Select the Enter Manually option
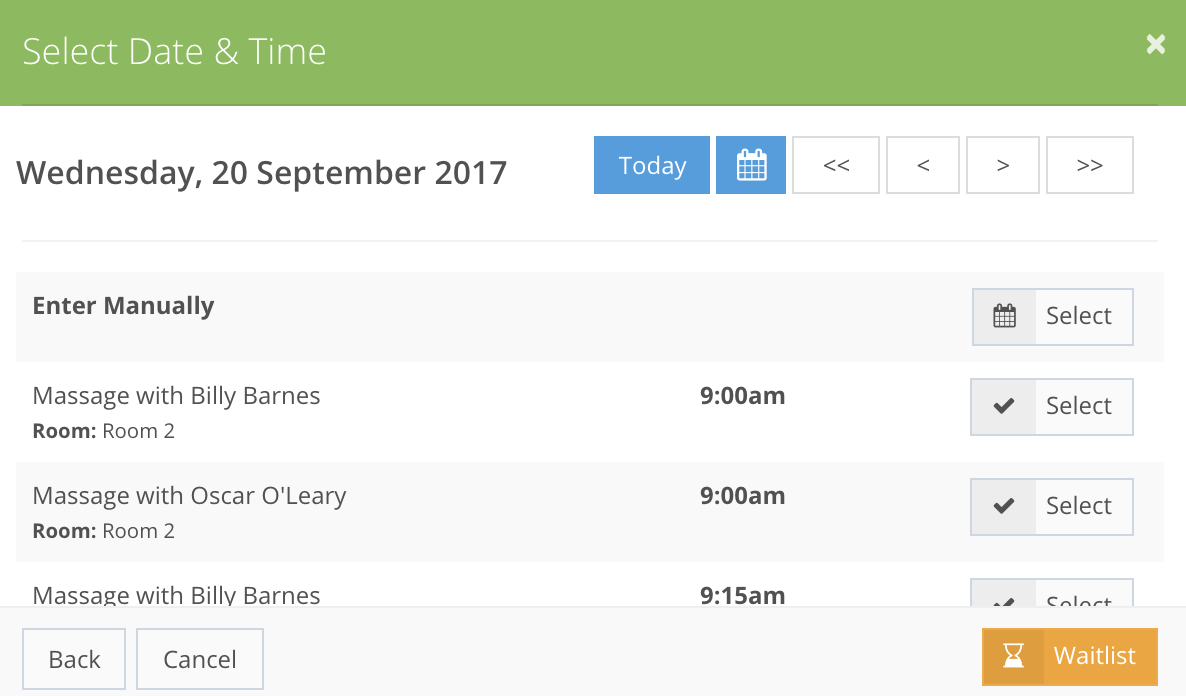The image size is (1186, 696). pos(1052,316)
